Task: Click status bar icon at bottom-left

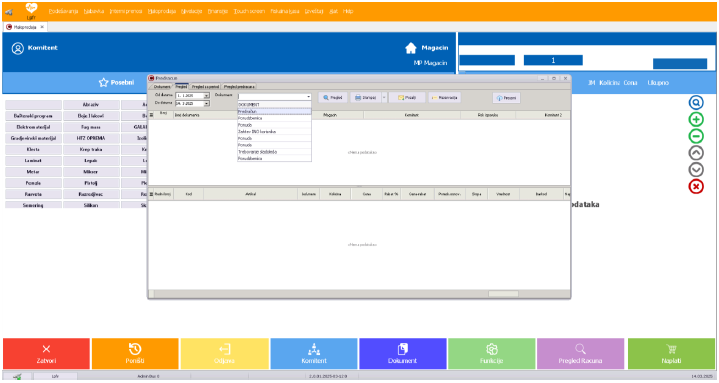Action: 17,376
